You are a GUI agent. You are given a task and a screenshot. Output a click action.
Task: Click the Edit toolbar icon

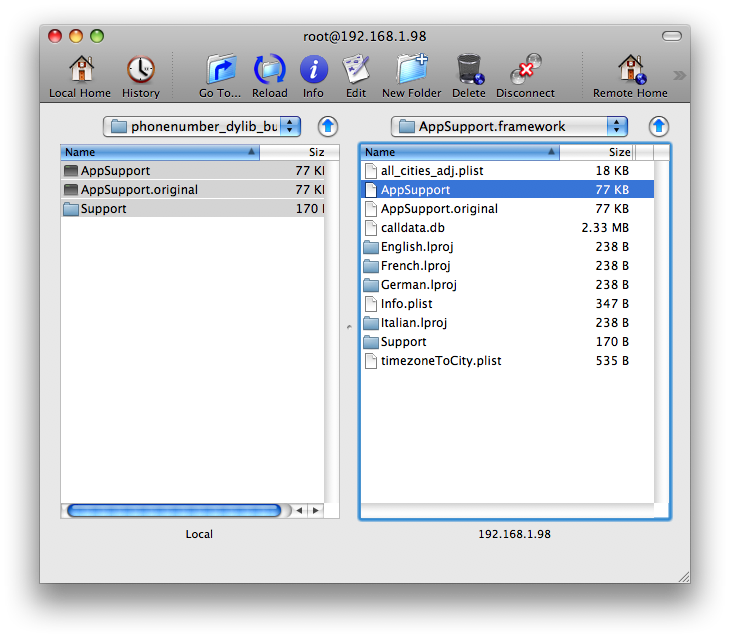click(x=356, y=70)
